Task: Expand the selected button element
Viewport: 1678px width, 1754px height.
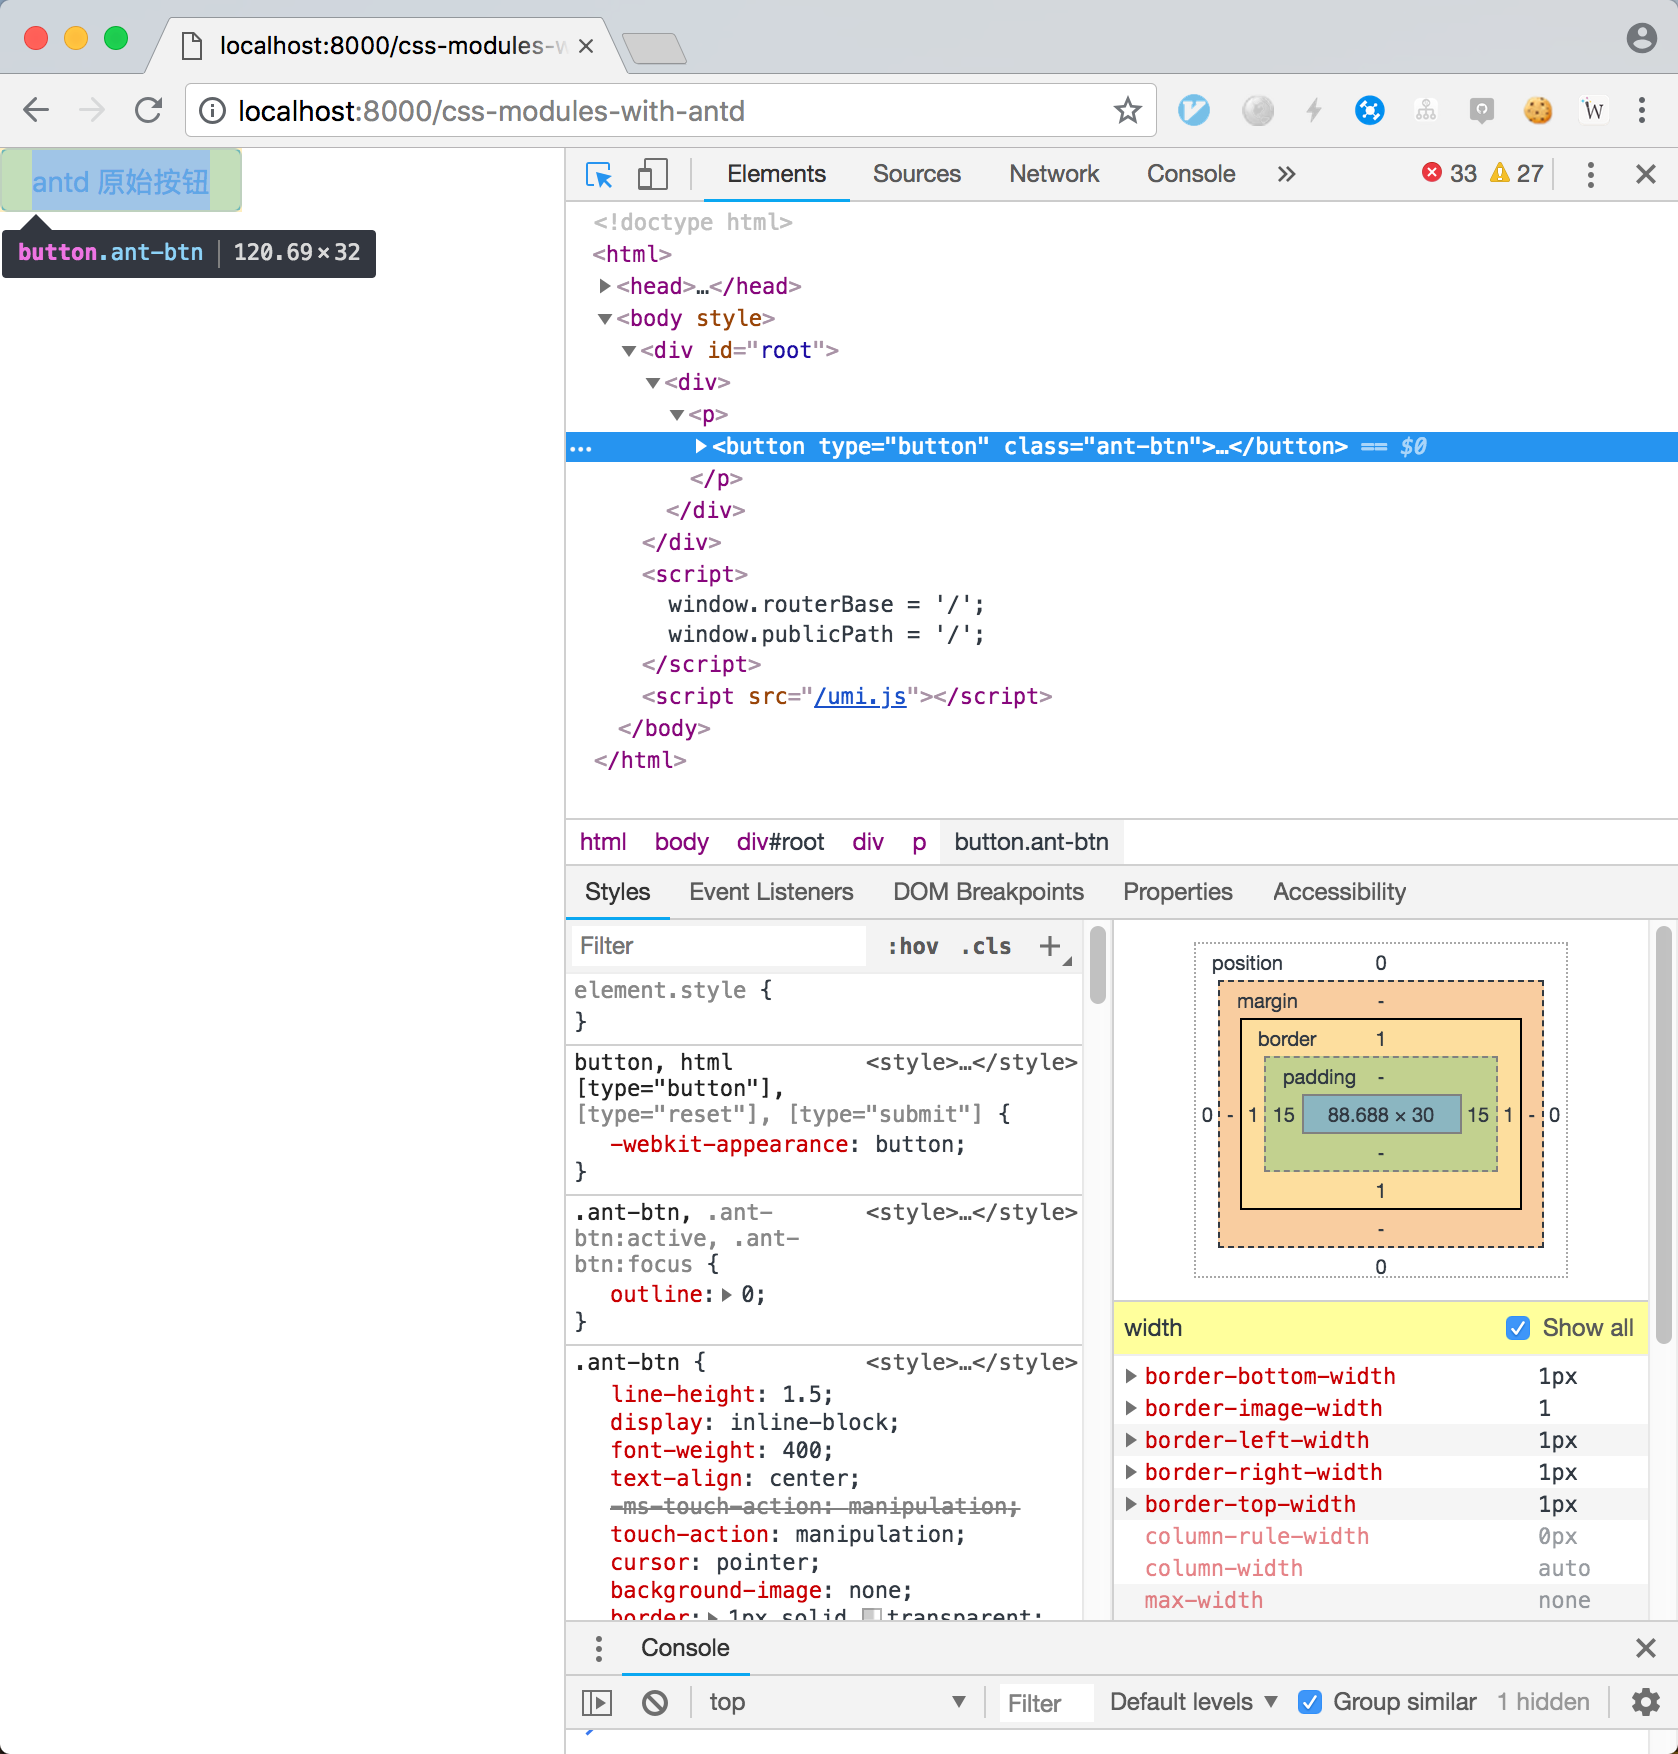Action: [x=700, y=446]
